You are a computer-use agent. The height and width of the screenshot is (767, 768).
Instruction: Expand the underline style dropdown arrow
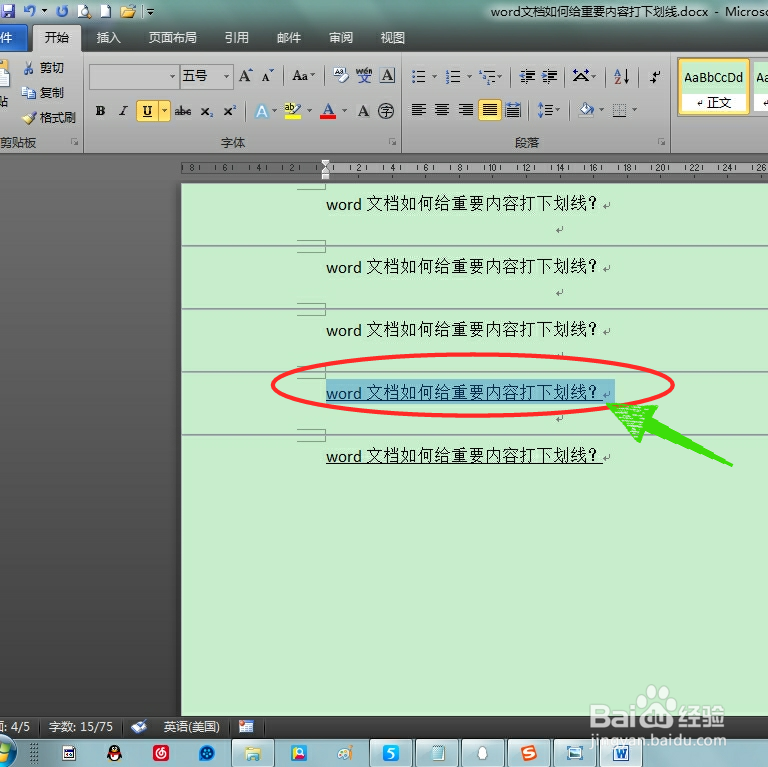[165, 111]
